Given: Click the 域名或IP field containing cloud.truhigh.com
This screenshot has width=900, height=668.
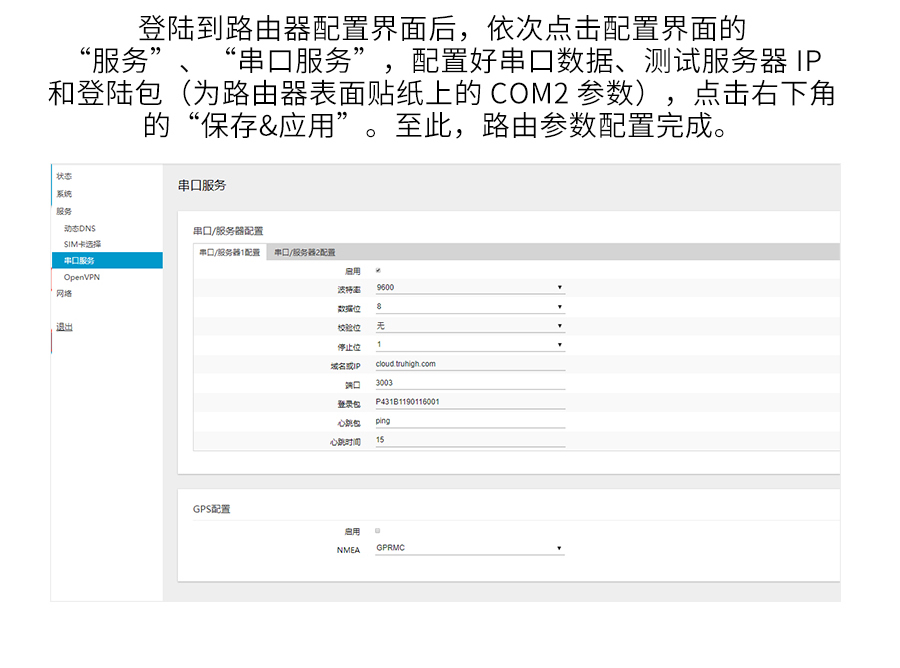Looking at the screenshot, I should pos(470,362).
